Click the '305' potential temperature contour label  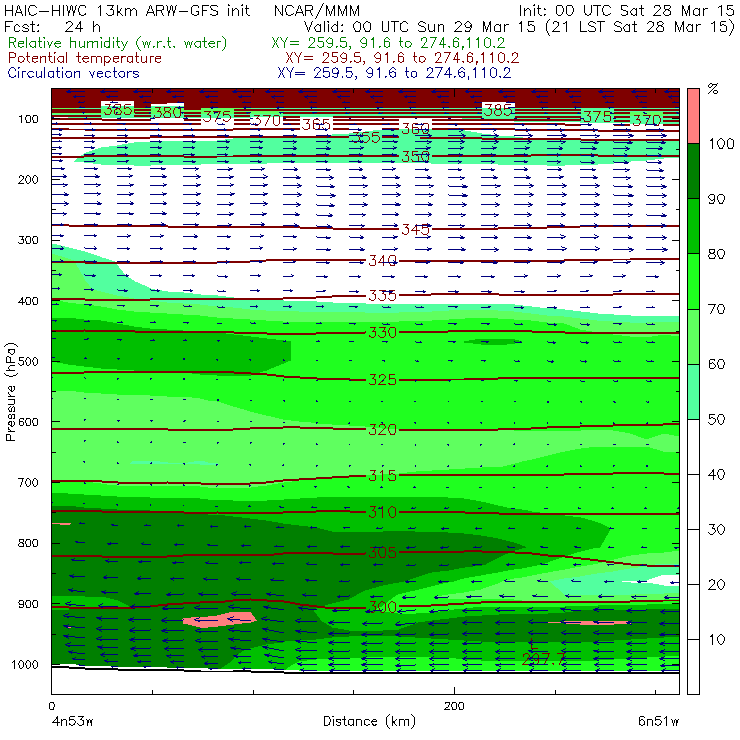[382, 553]
